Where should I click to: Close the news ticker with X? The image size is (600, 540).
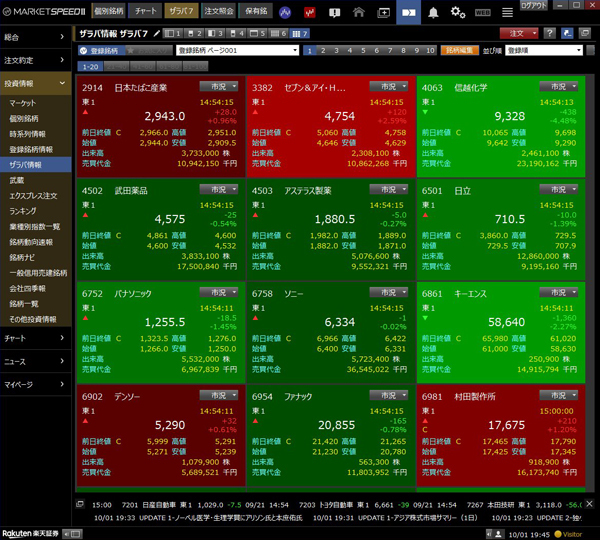(x=590, y=504)
